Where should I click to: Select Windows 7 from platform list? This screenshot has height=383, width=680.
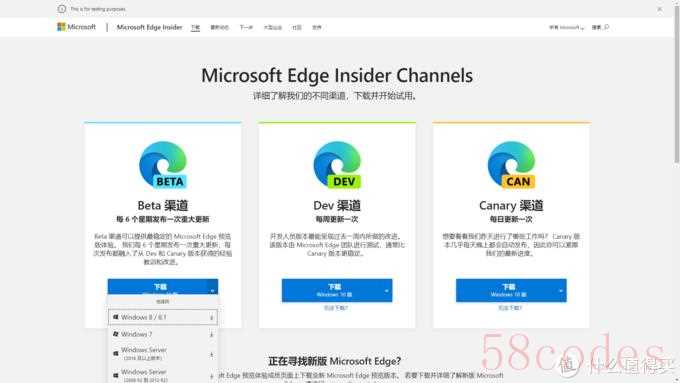coord(163,334)
